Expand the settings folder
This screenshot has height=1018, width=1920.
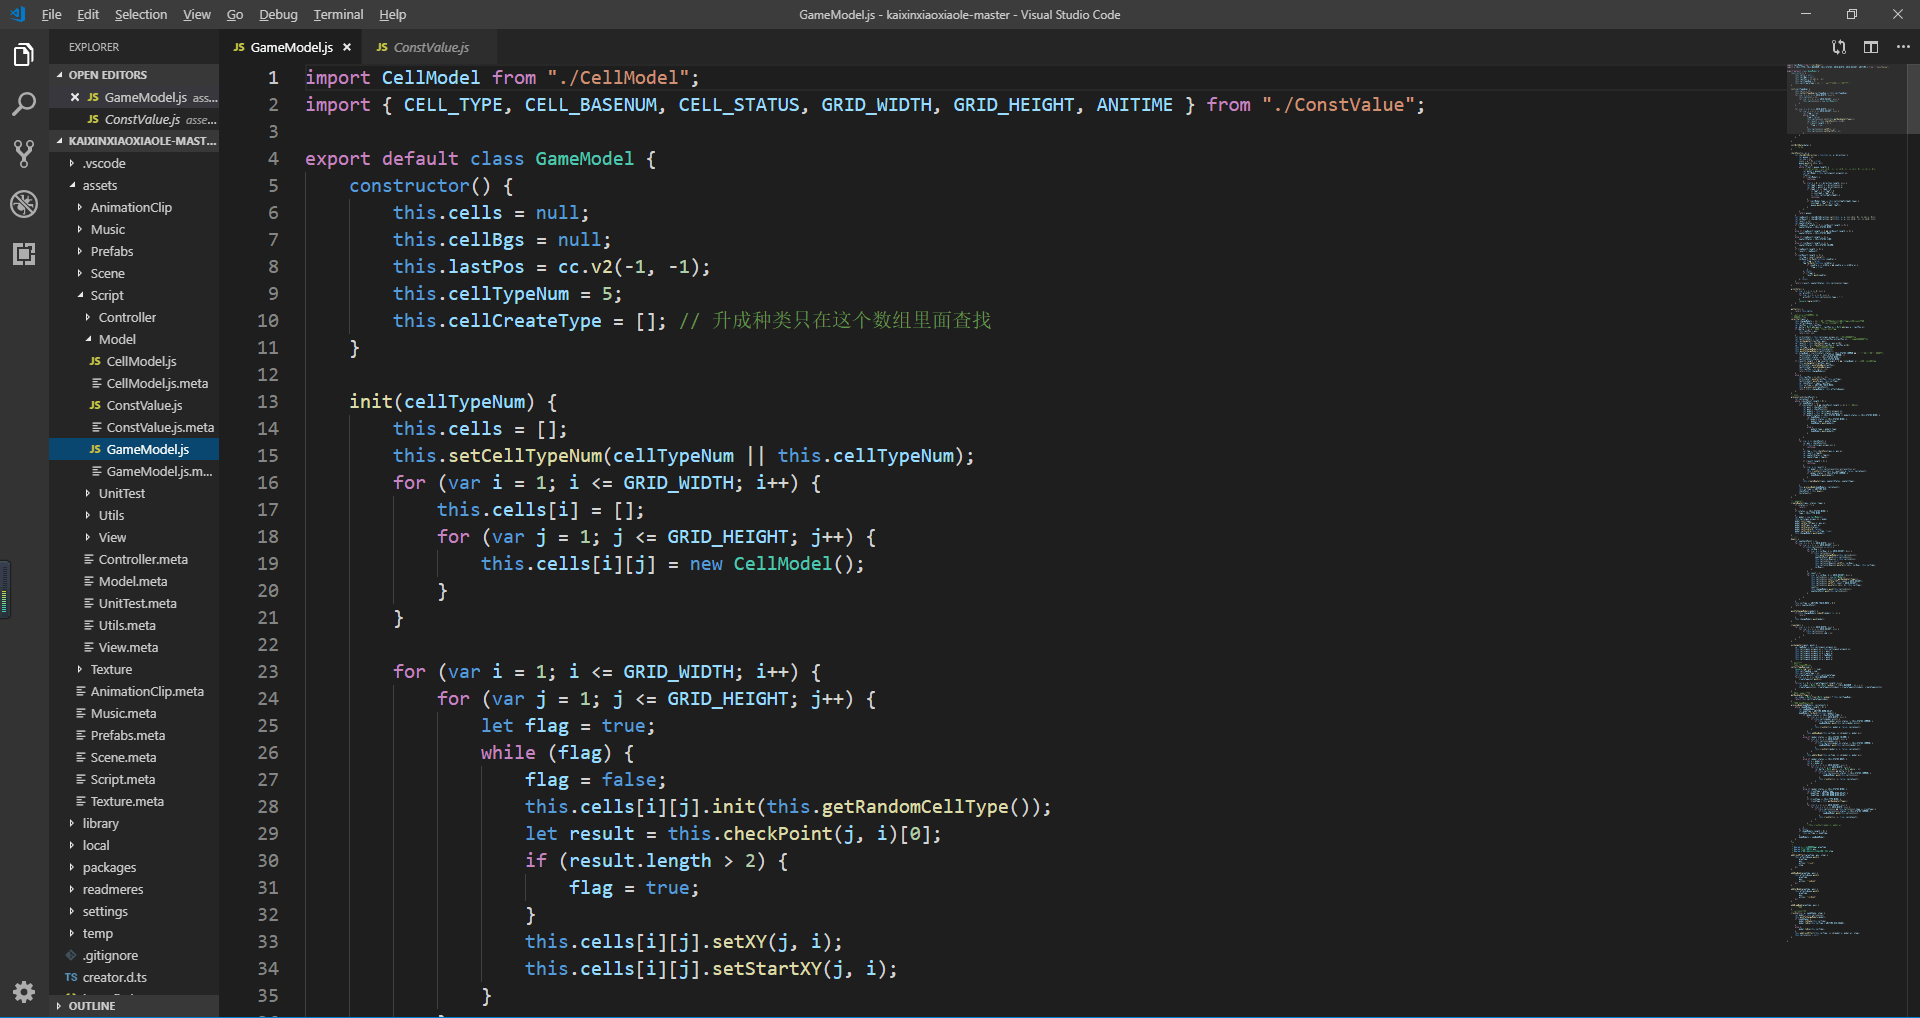[x=134, y=911]
